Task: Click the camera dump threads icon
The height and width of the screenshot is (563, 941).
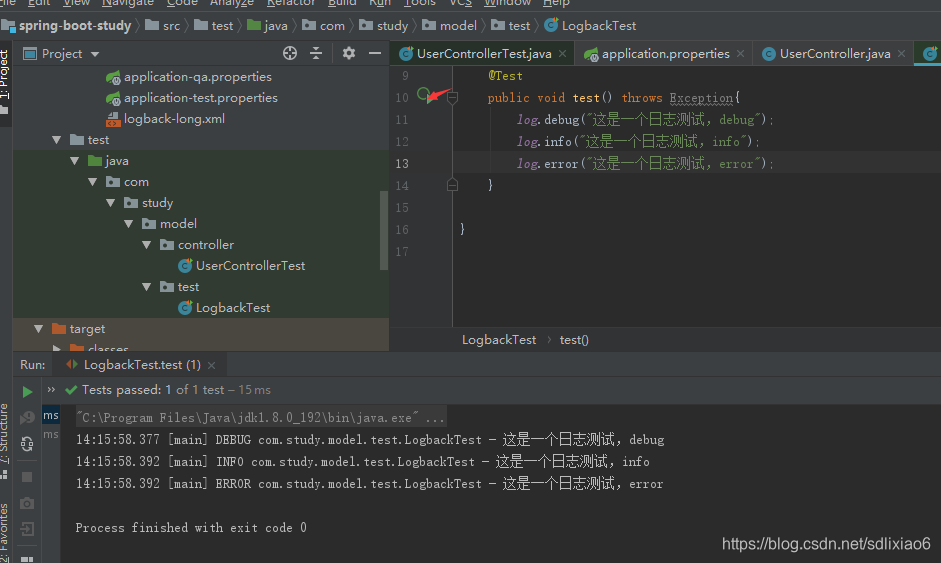Action: tap(27, 503)
